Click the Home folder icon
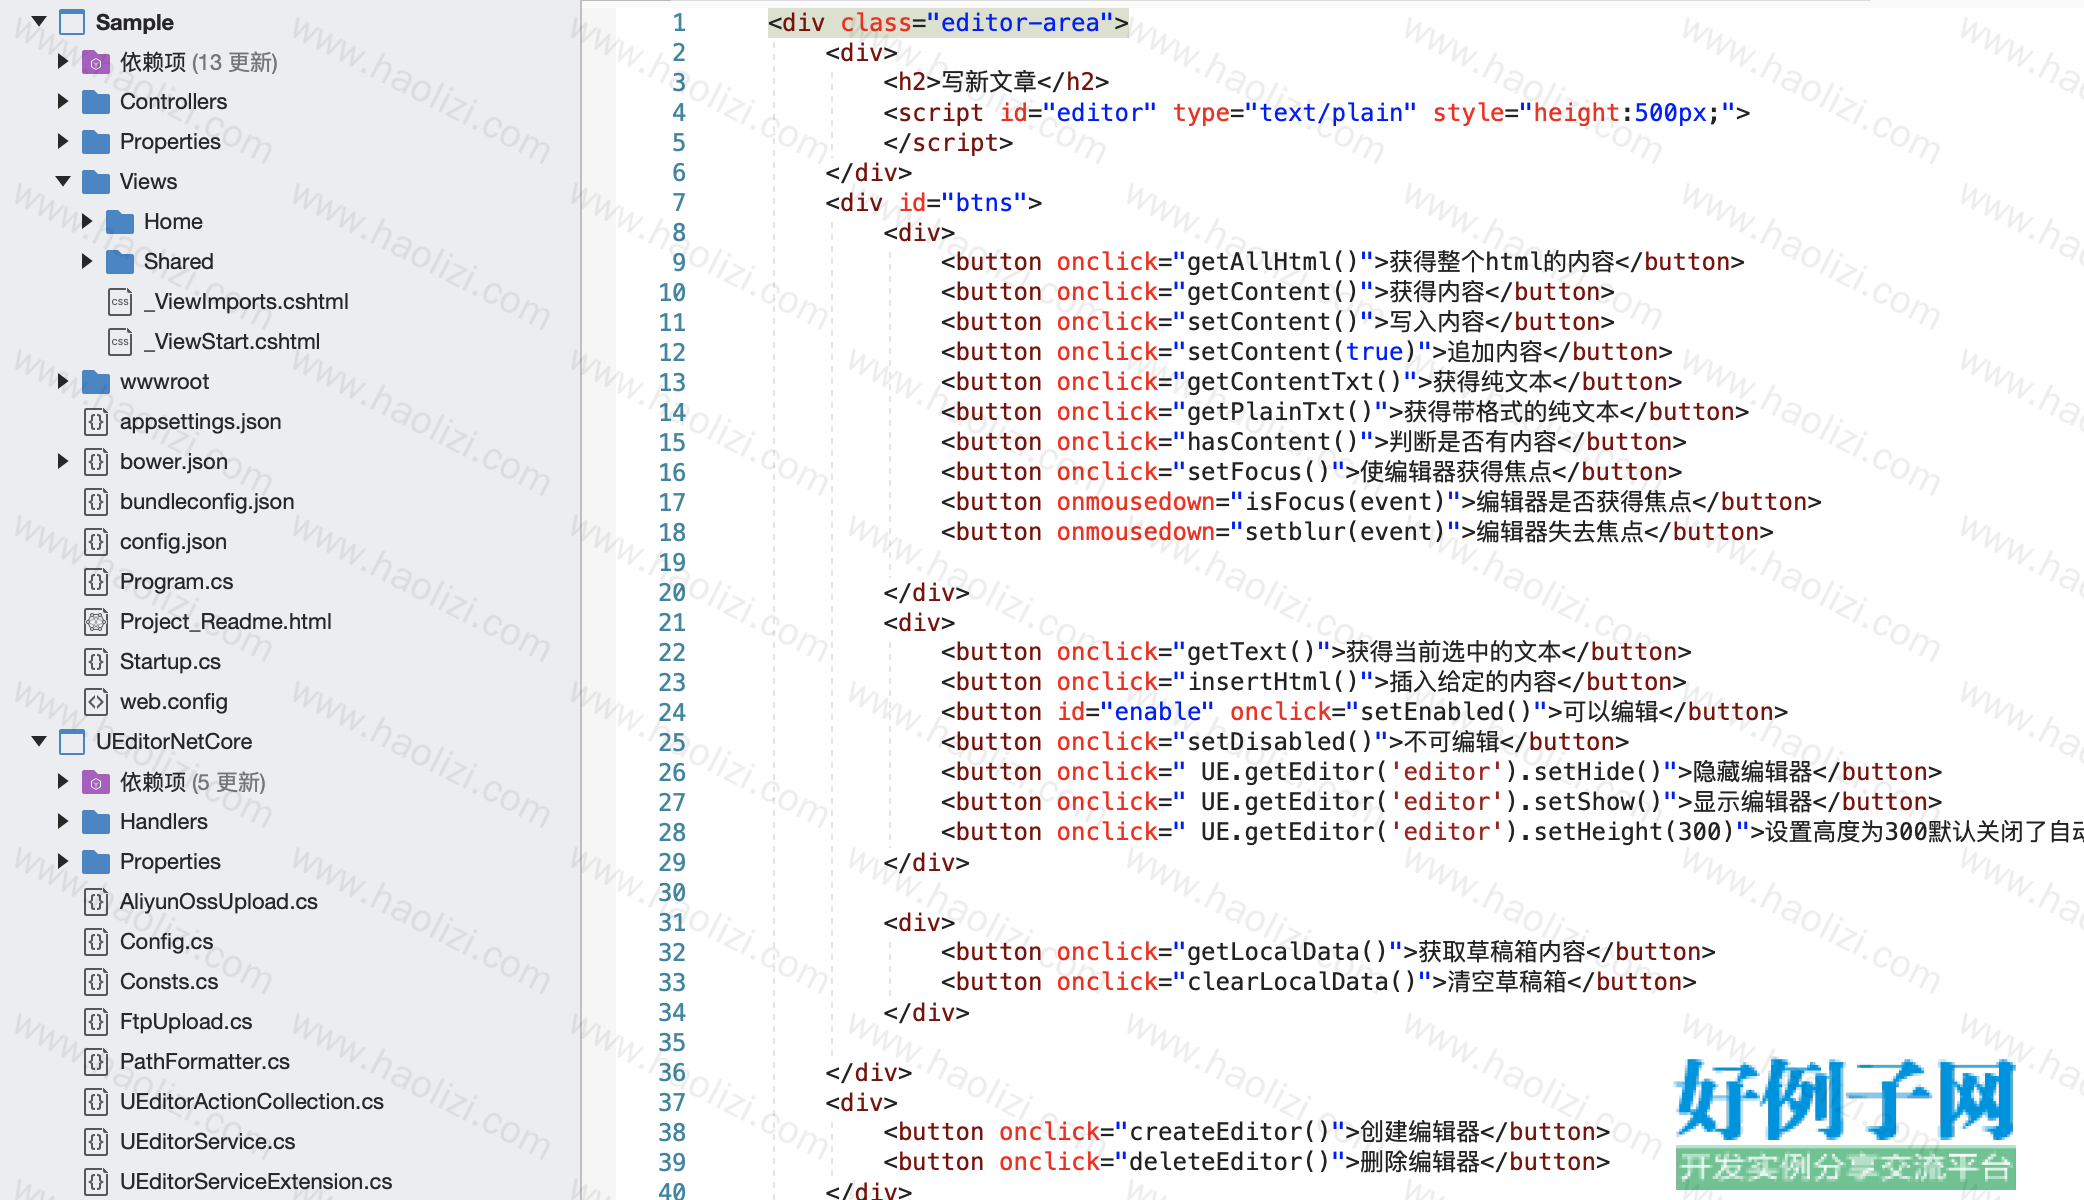The image size is (2084, 1200). (x=120, y=222)
